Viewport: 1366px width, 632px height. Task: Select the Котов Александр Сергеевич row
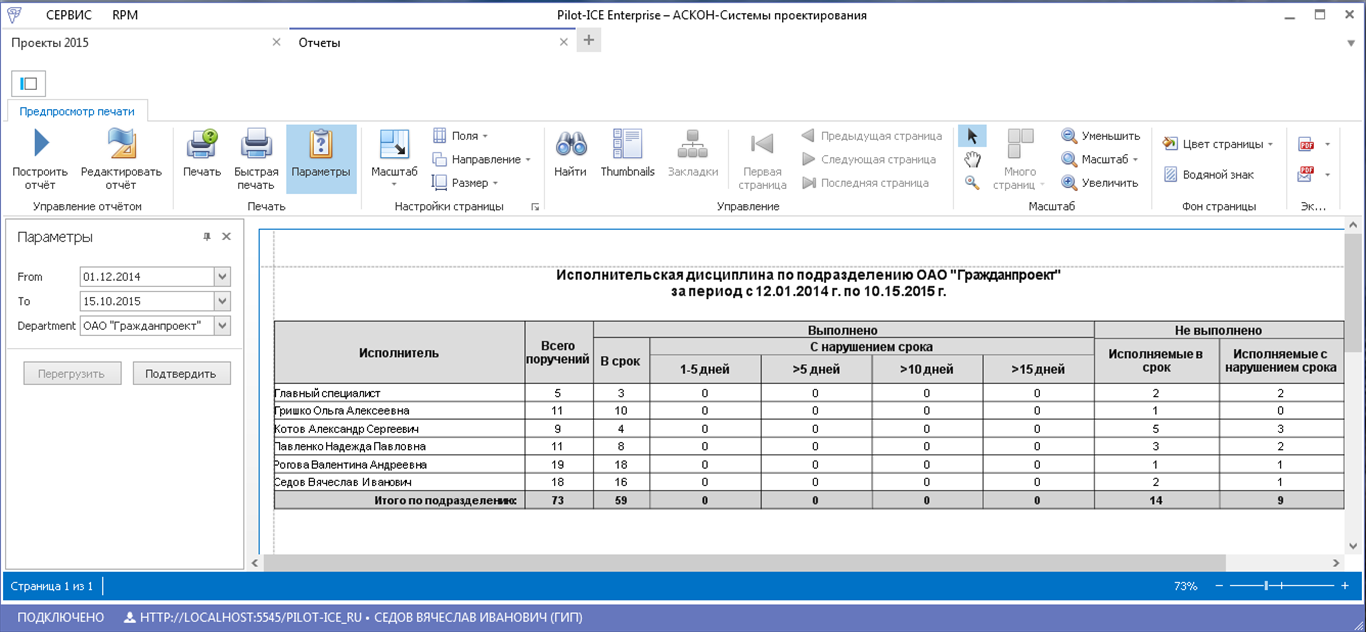click(x=808, y=429)
